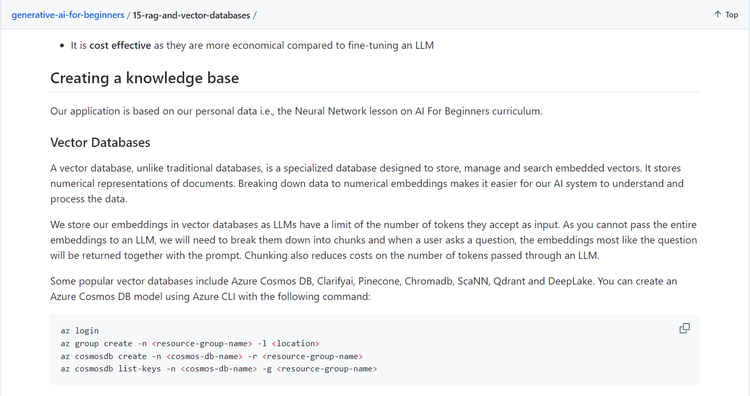Click the paragraph starting We store our embeddings
750x396 pixels.
(374, 240)
